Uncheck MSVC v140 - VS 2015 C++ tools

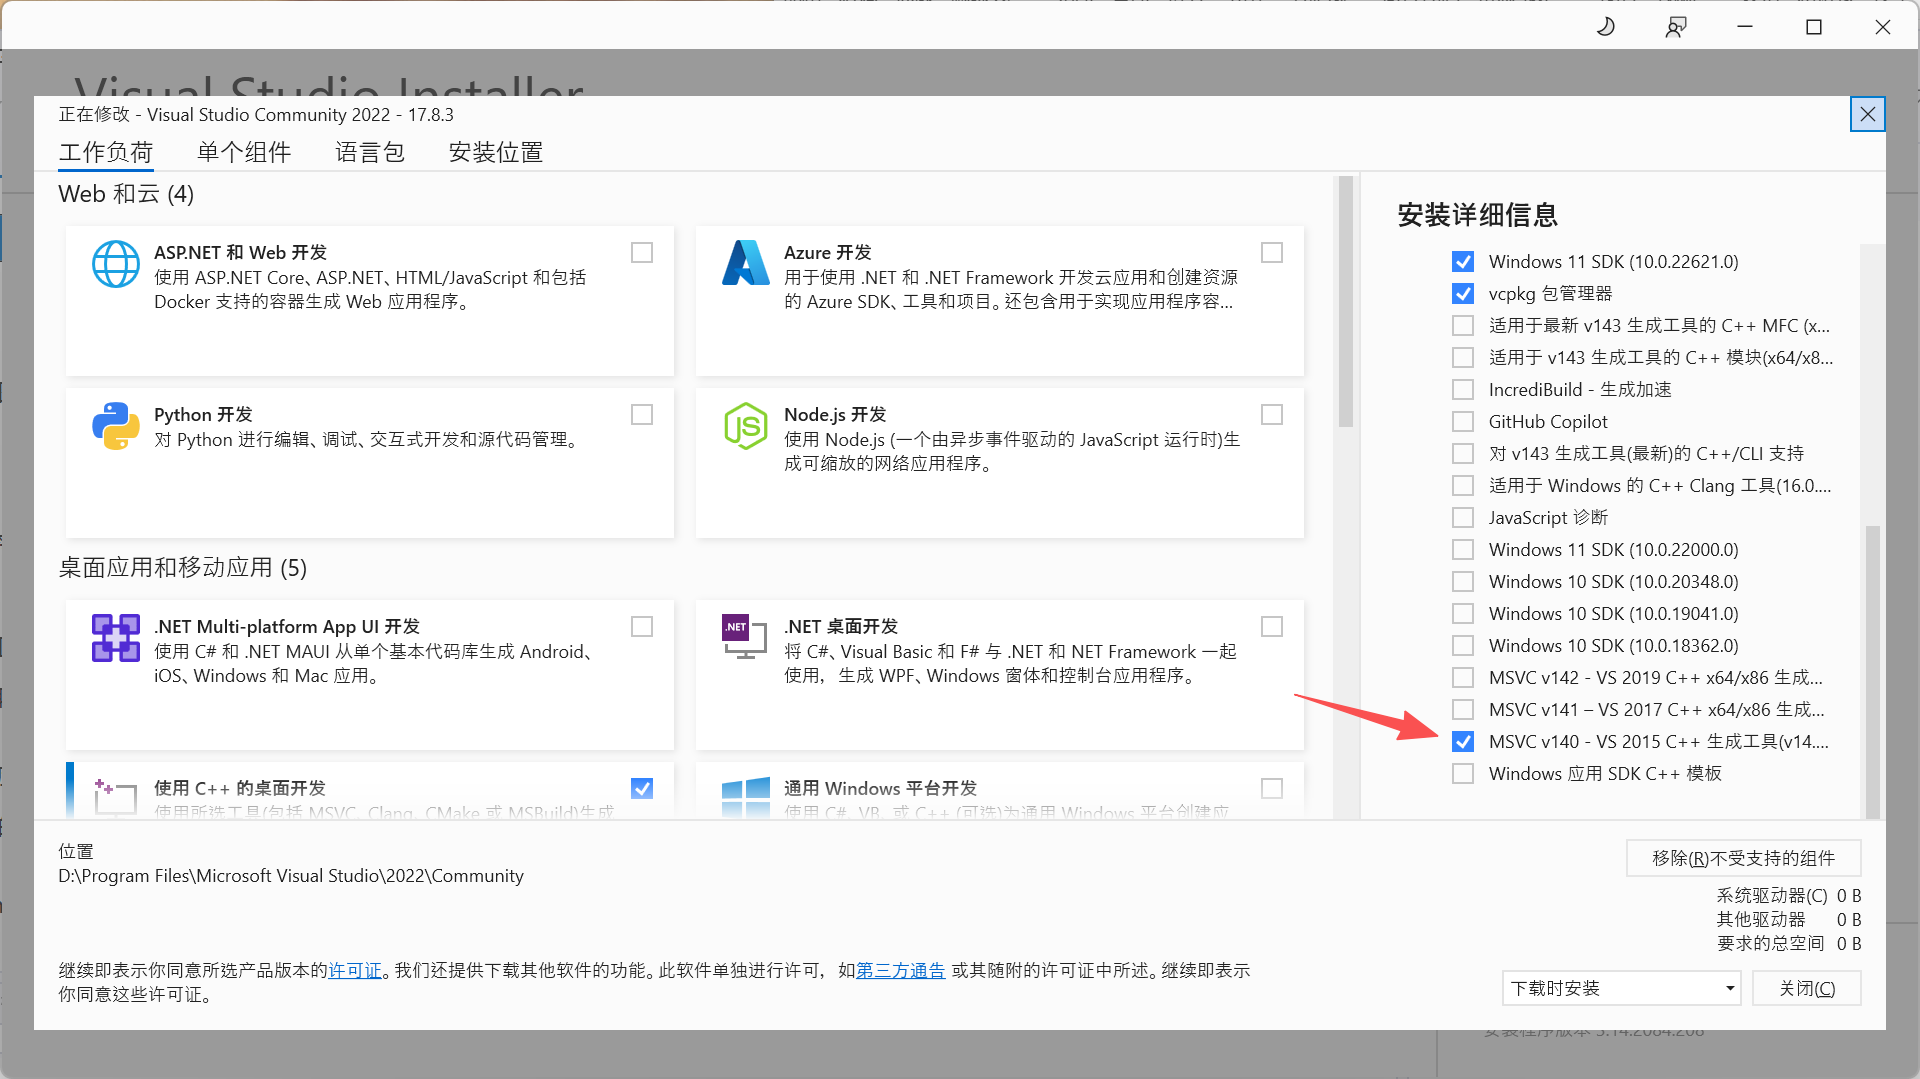point(1463,742)
